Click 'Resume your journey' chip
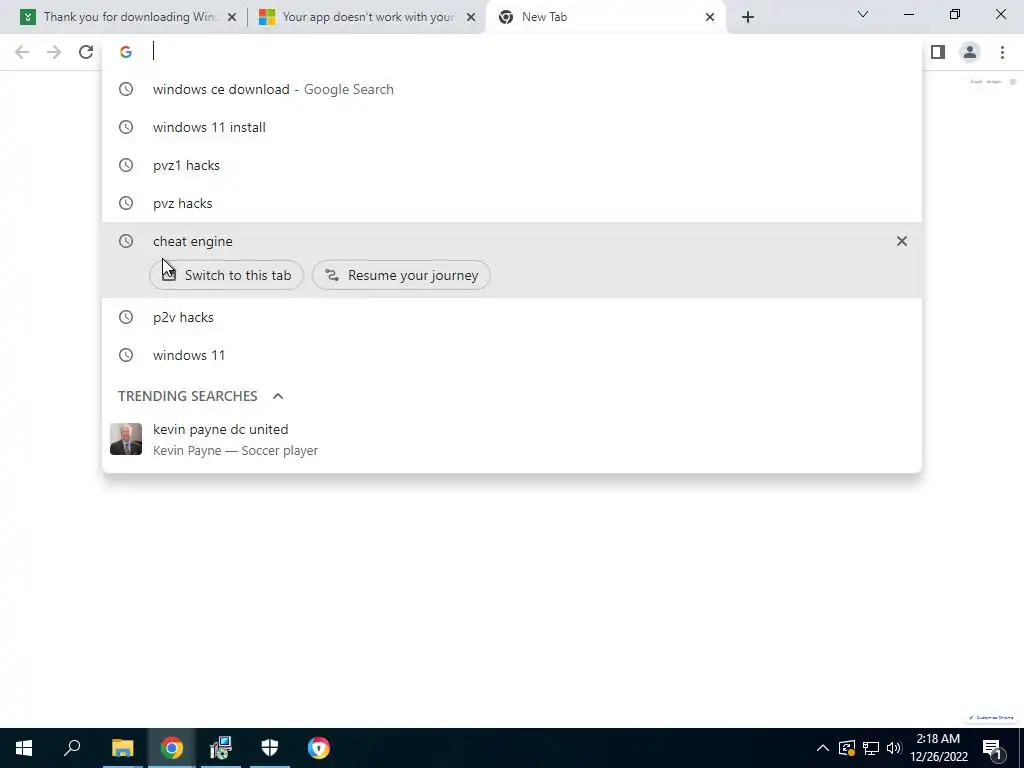 (x=401, y=275)
